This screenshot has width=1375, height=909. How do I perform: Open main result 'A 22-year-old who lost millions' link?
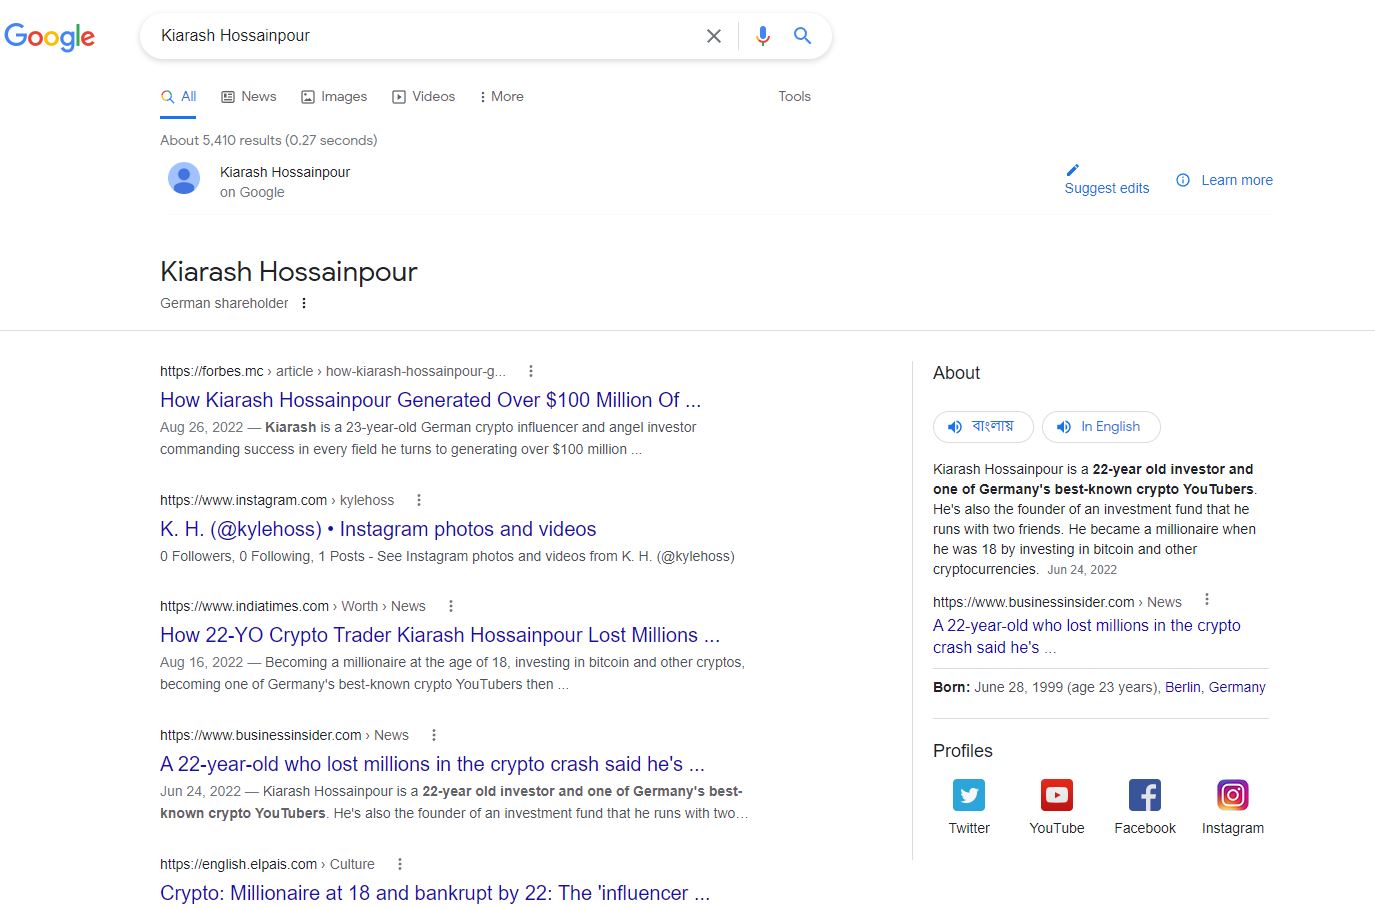[432, 764]
